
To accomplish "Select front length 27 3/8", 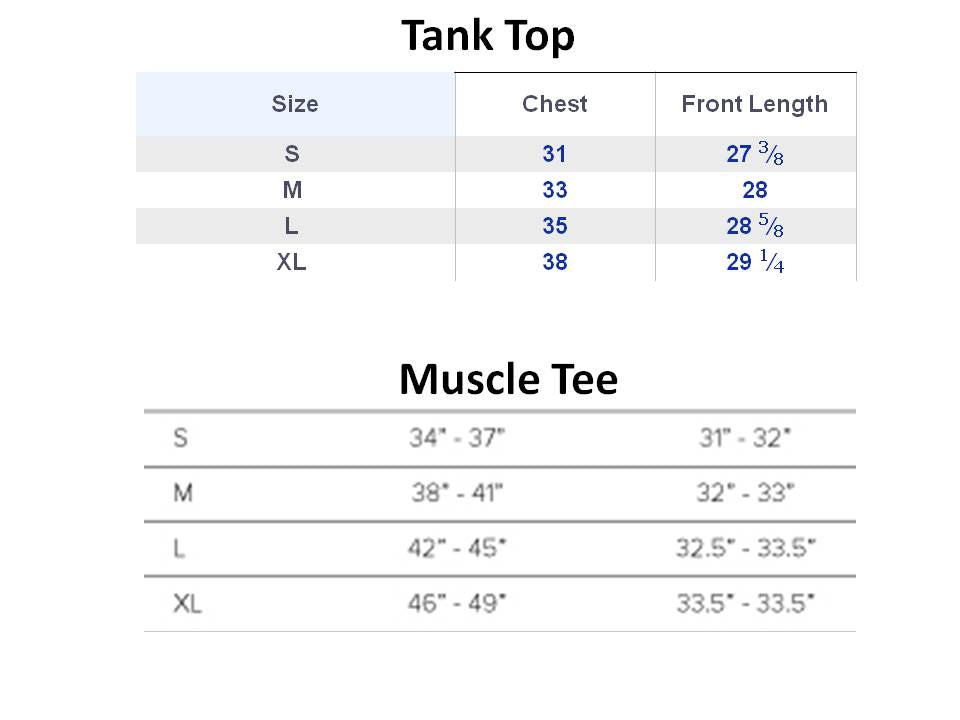I will (x=755, y=153).
